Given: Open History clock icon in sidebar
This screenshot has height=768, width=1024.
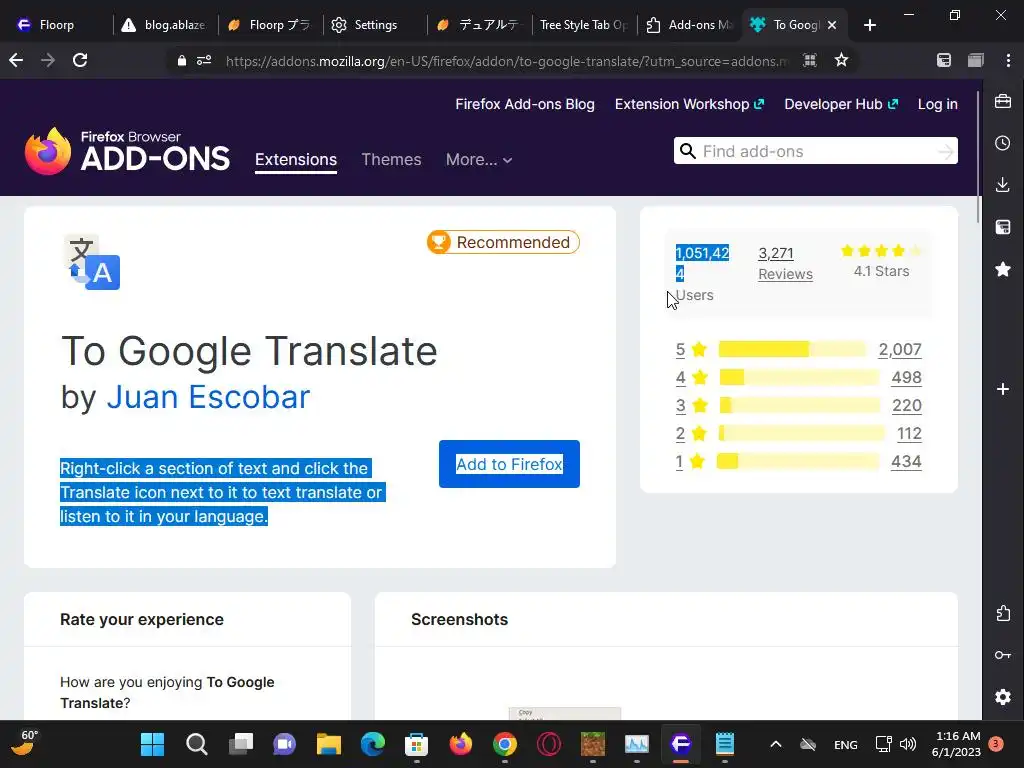Looking at the screenshot, I should (1003, 143).
